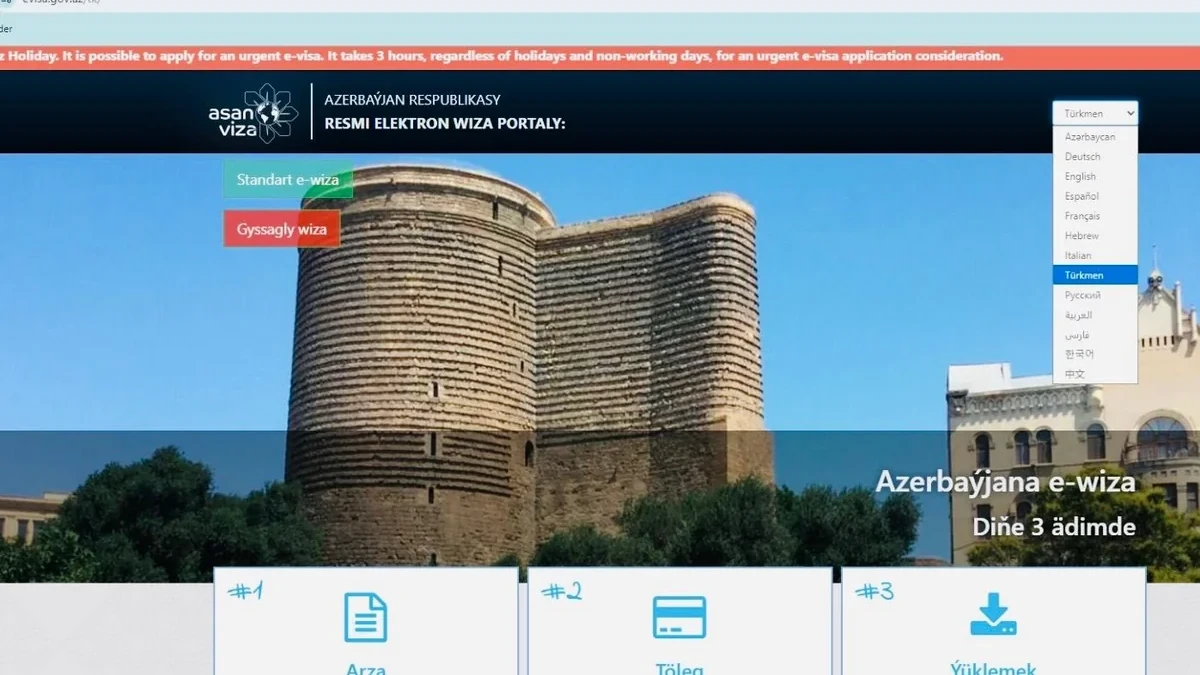This screenshot has width=1200, height=675.
Task: Click highlighted Türkmen option in list
Action: tap(1085, 275)
